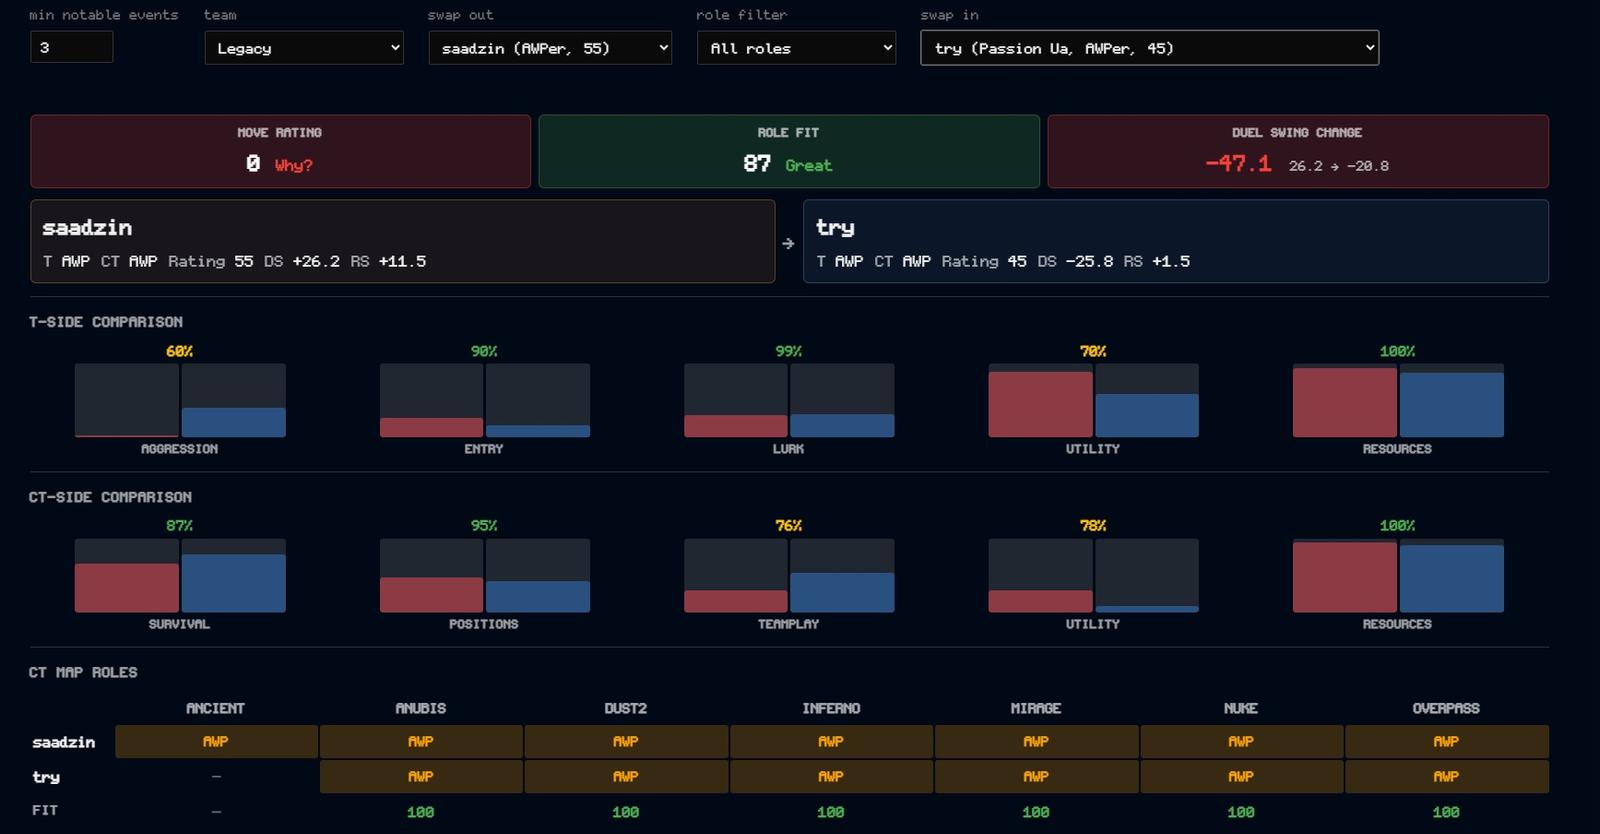Click saadzin's 'Rating 55' stat
1600x834 pixels.
(210, 261)
